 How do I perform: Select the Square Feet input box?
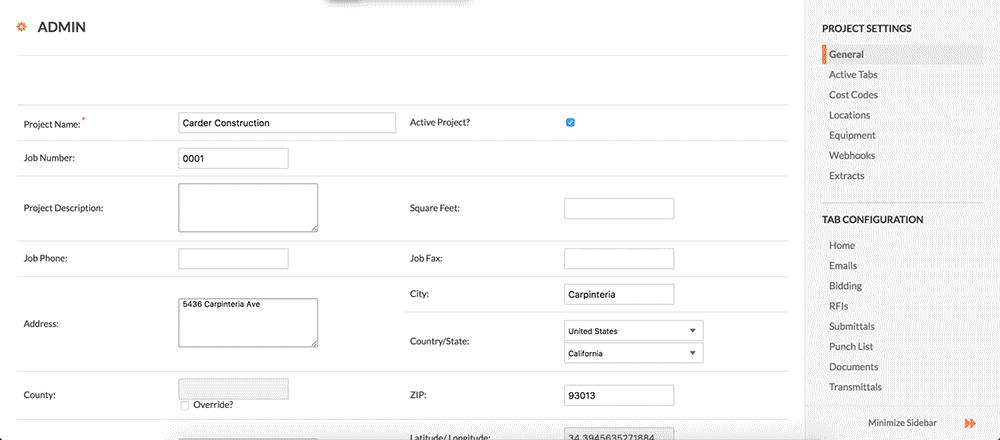pyautogui.click(x=618, y=208)
